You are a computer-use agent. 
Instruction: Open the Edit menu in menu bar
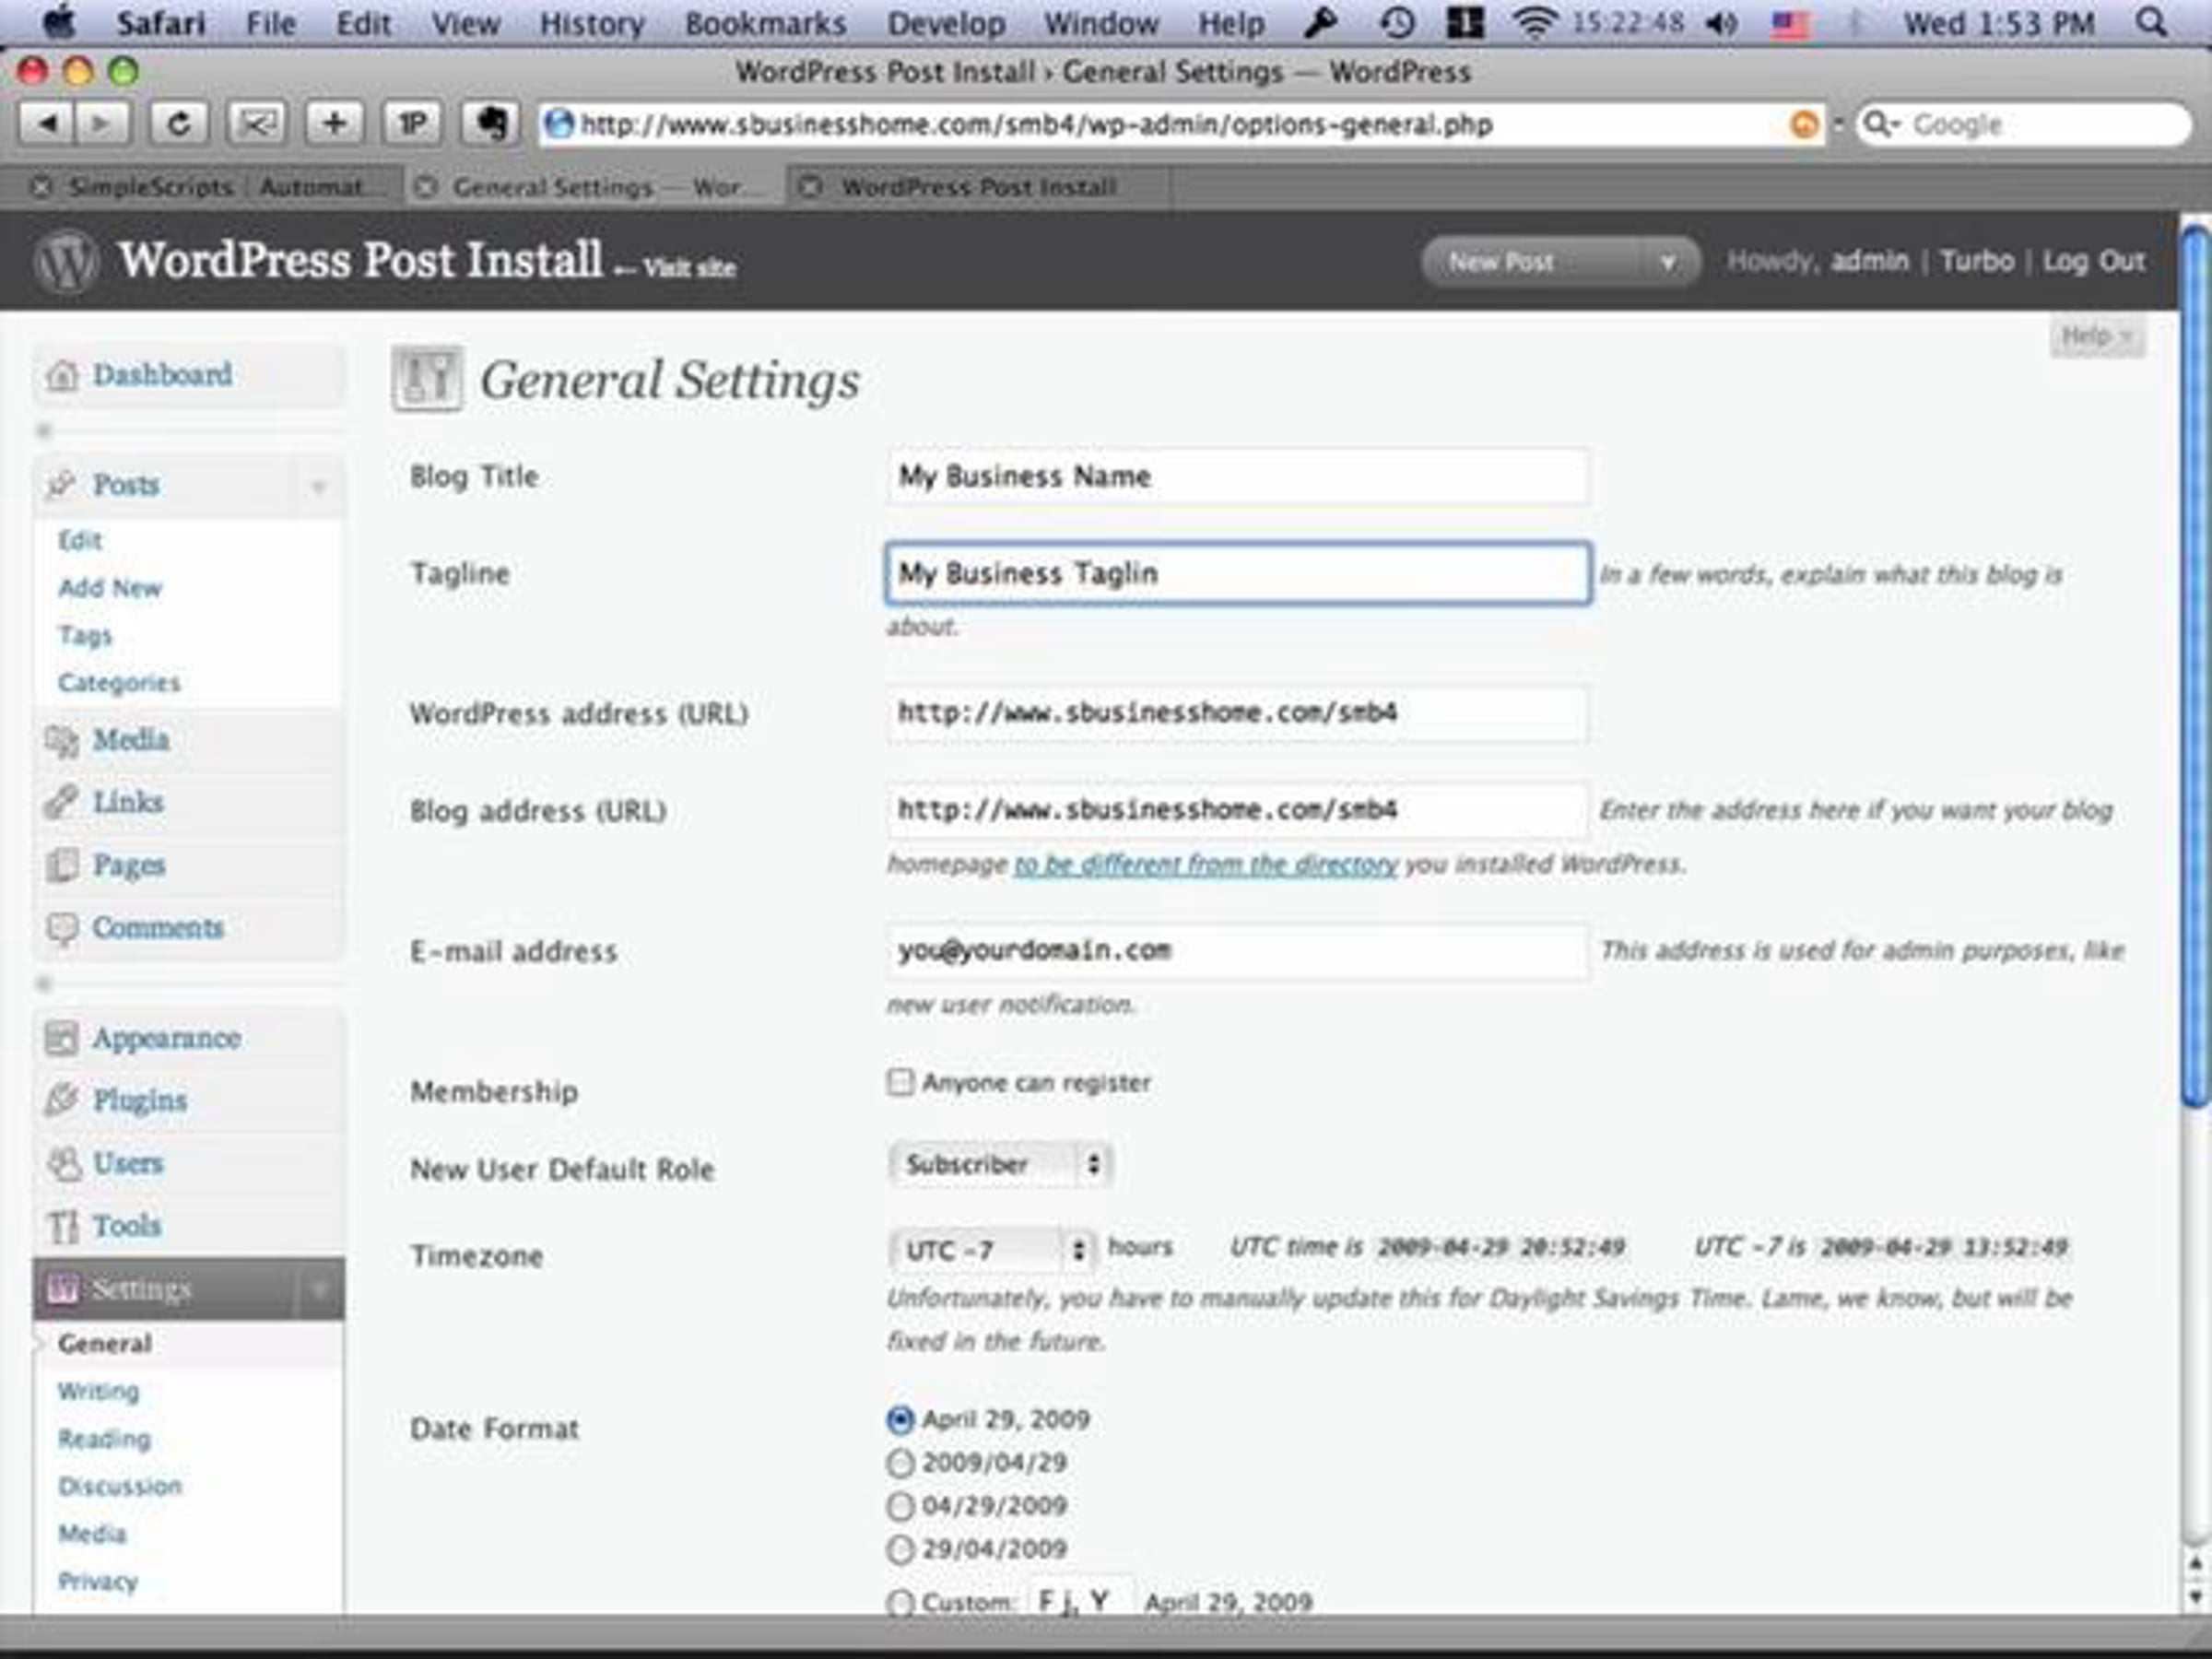coord(363,22)
